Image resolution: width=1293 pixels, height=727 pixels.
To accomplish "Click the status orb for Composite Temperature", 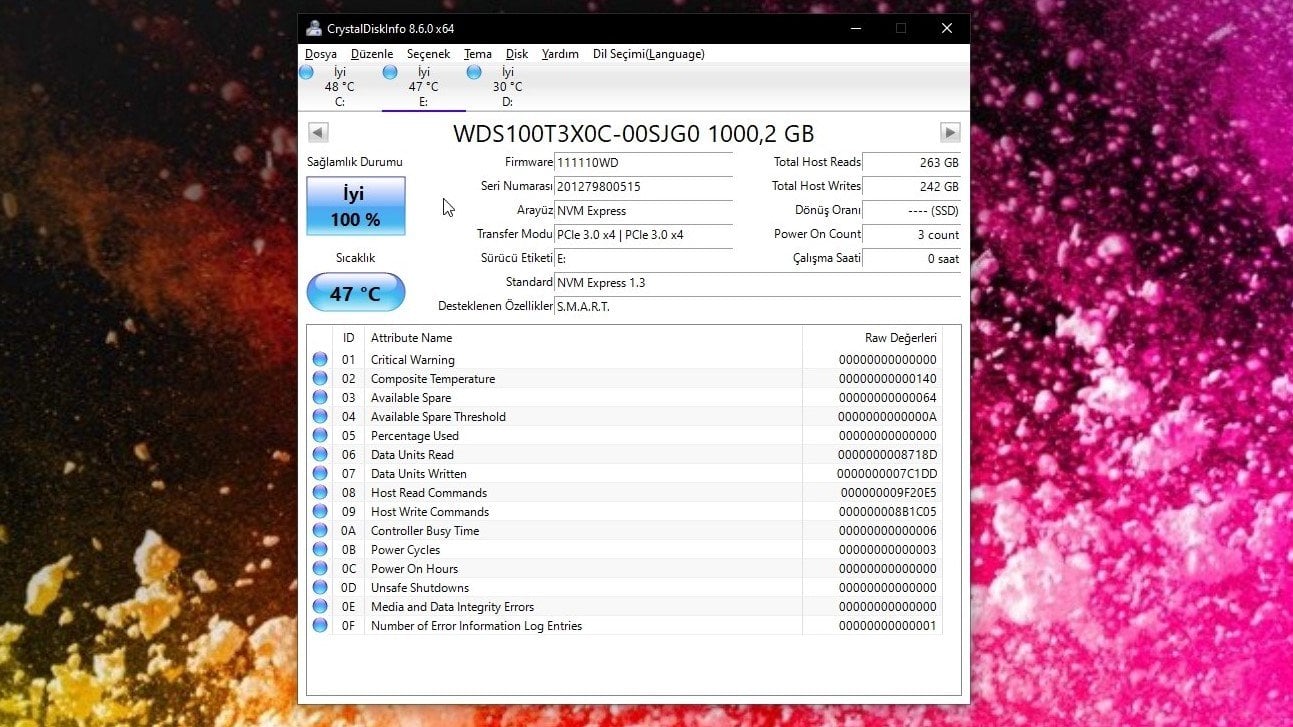I will pos(320,378).
